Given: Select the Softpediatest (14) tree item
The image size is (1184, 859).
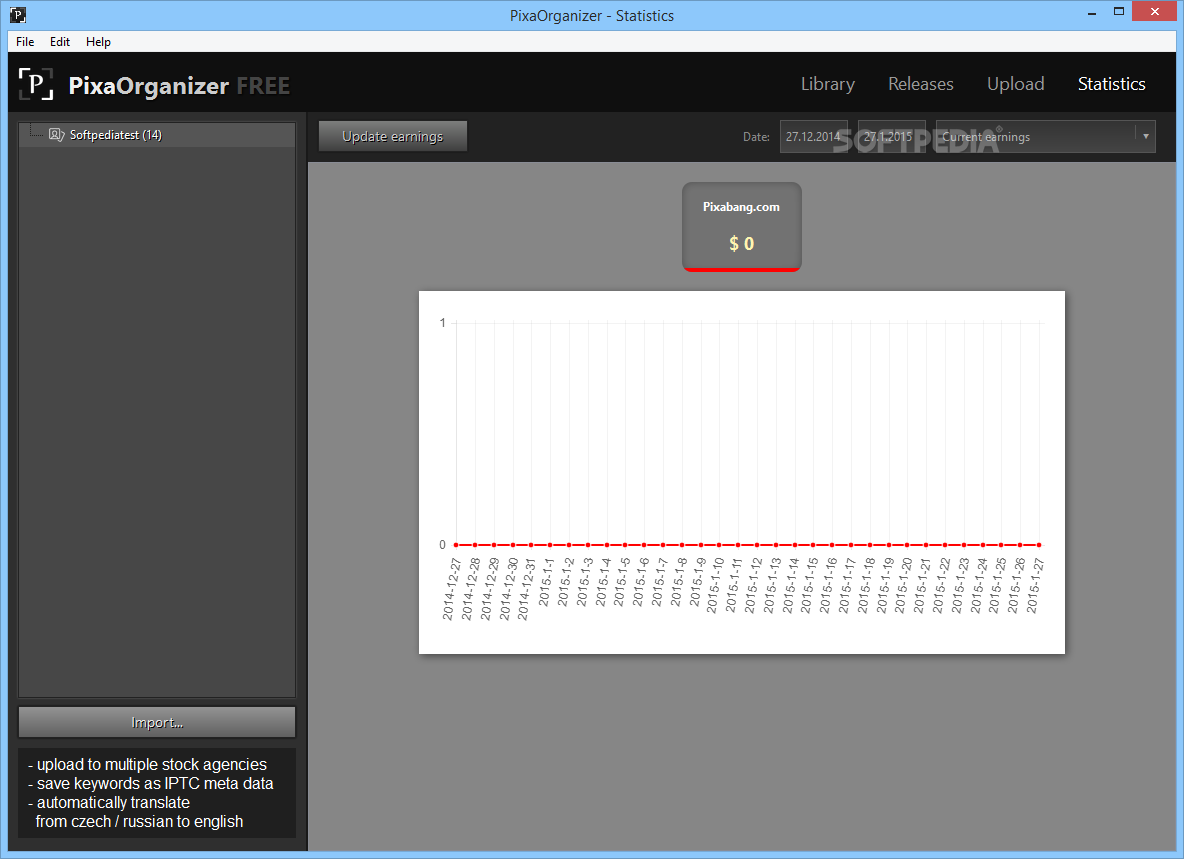Looking at the screenshot, I should click(157, 135).
